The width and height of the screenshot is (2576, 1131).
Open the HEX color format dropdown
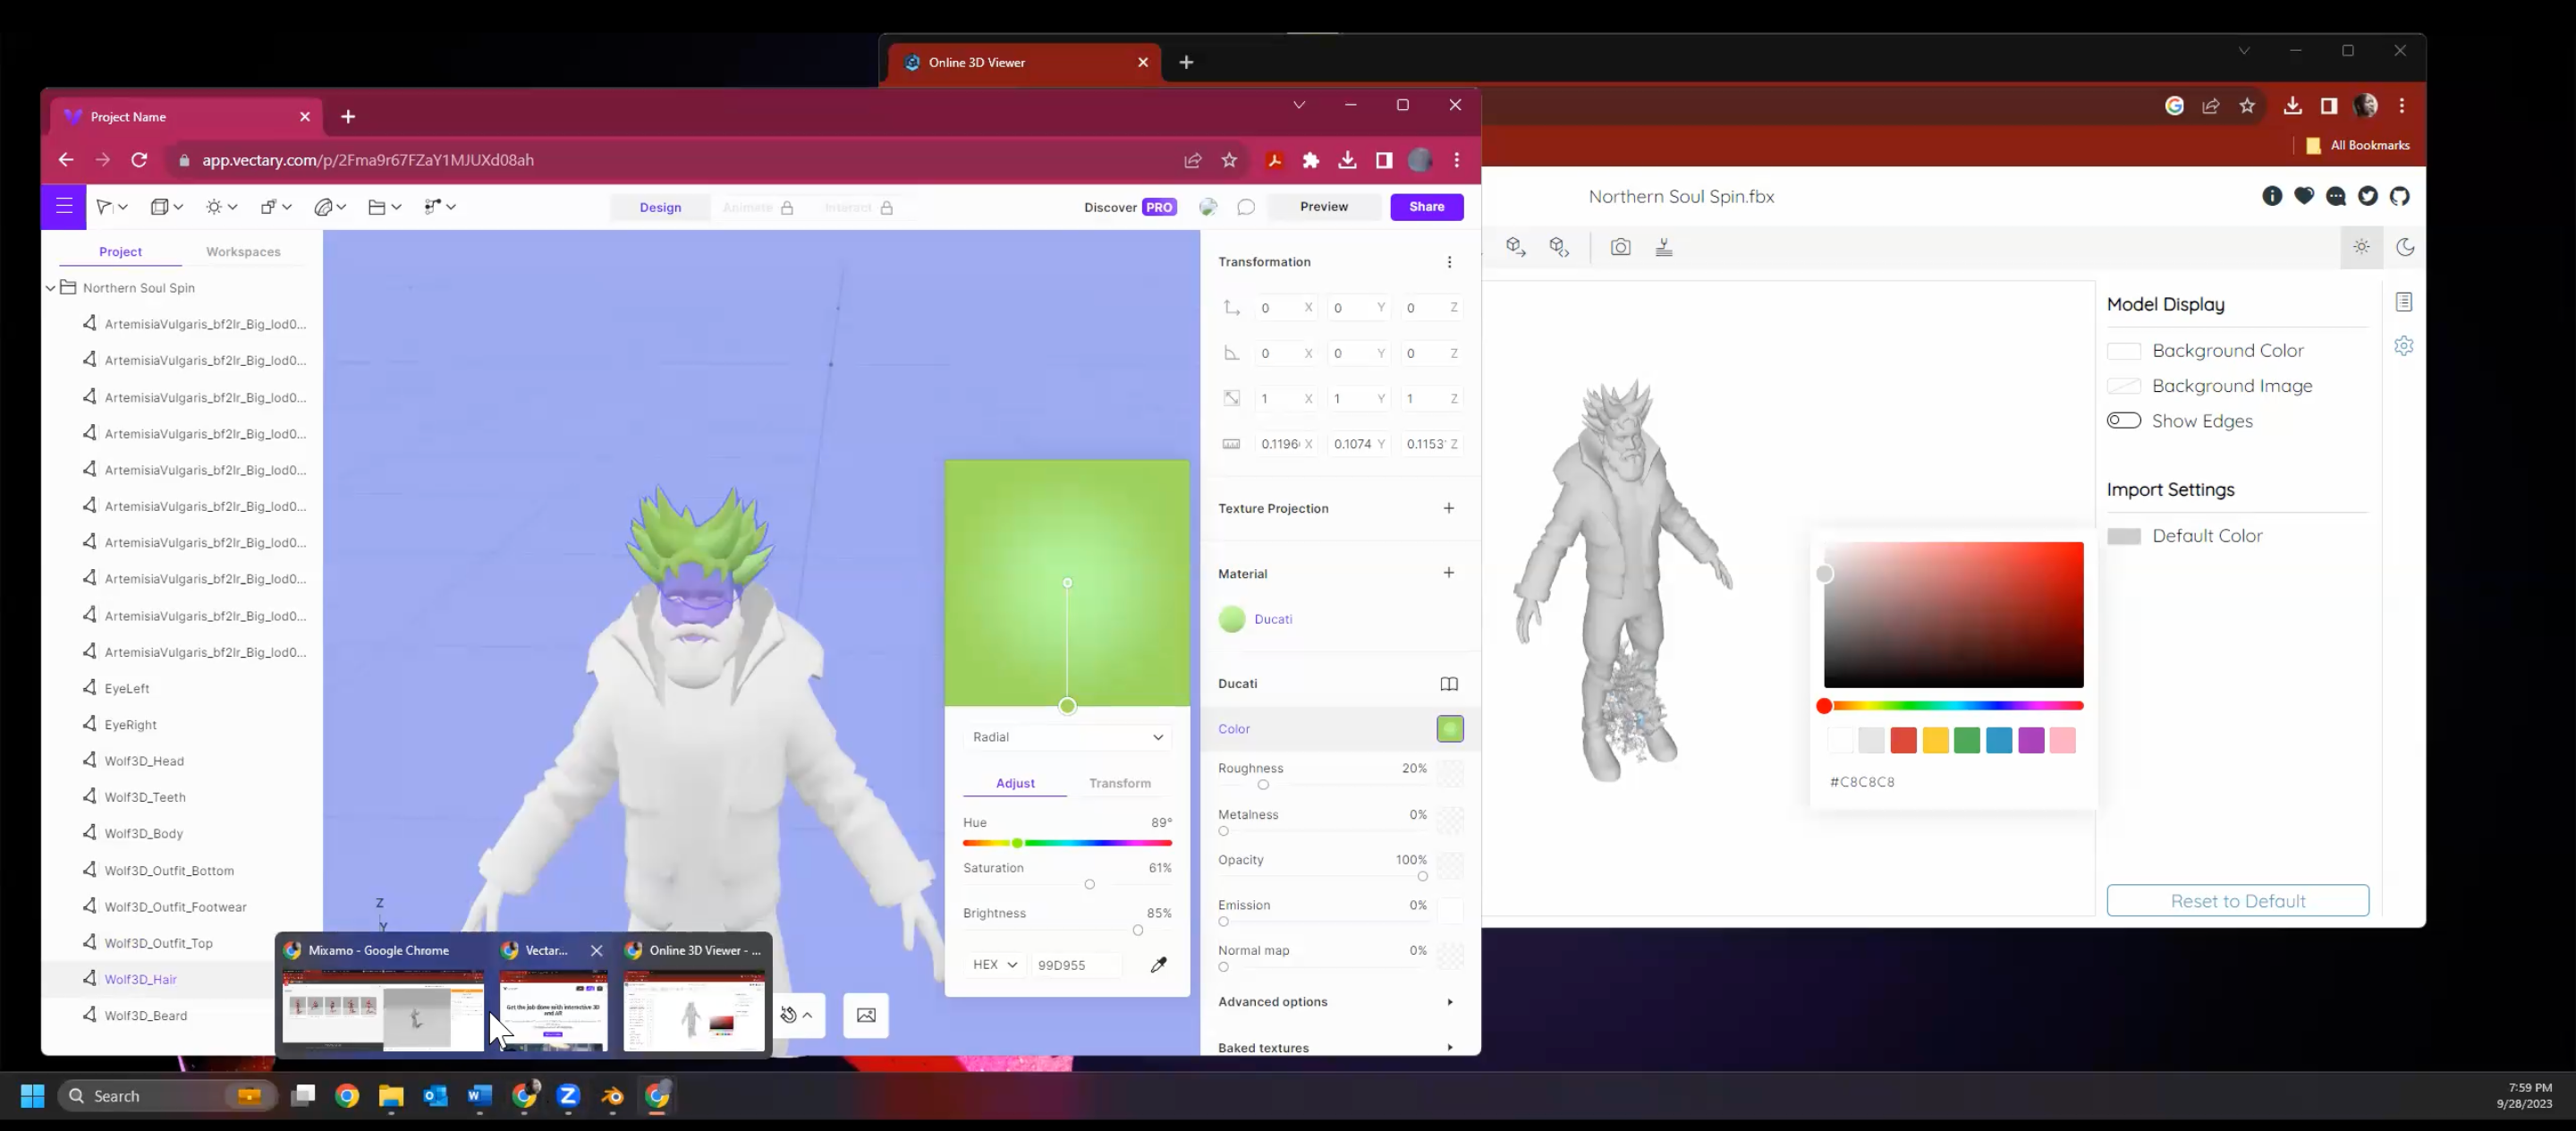(x=995, y=964)
